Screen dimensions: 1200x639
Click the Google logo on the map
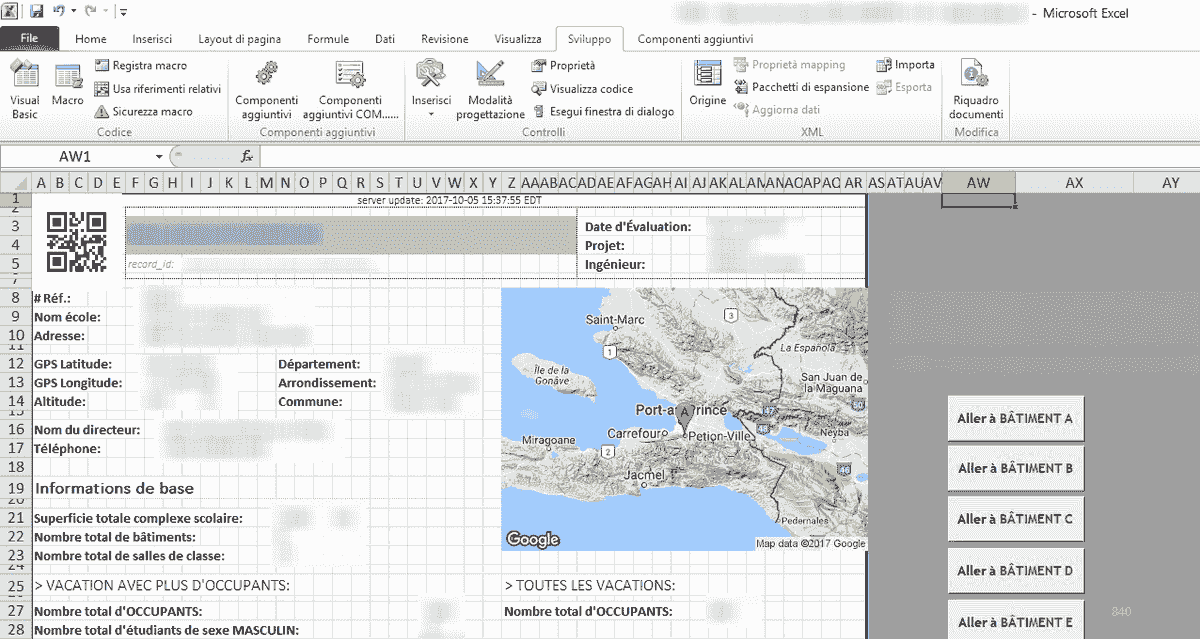click(531, 539)
